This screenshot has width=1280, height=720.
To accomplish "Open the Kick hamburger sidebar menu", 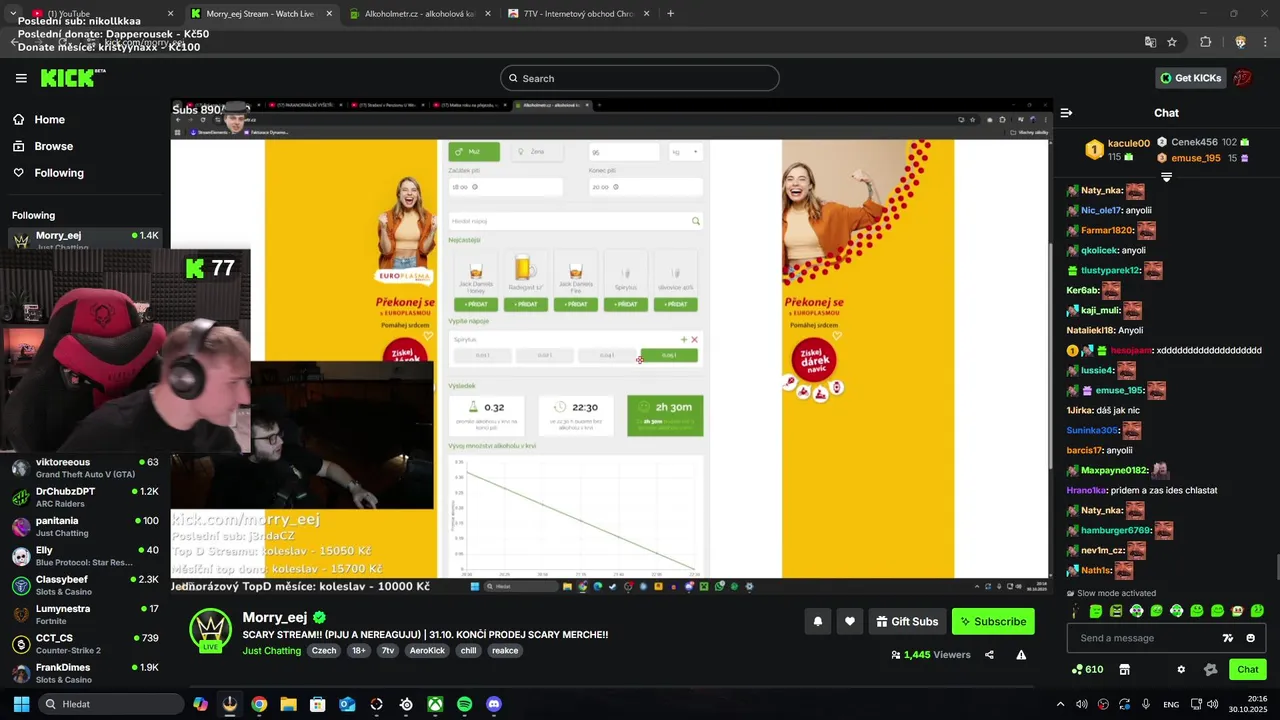I will 21,78.
